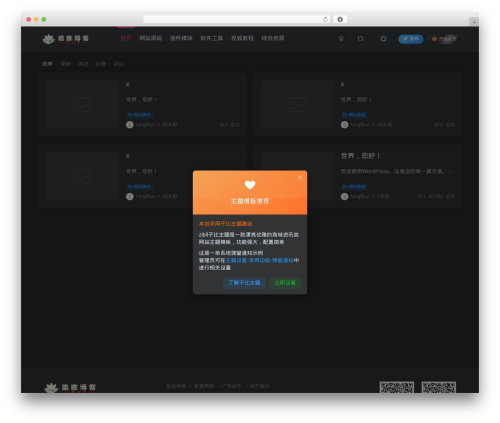Viewport: 500px width, 423px height.
Task: Open the 网站源码 nav menu item
Action: 151,38
